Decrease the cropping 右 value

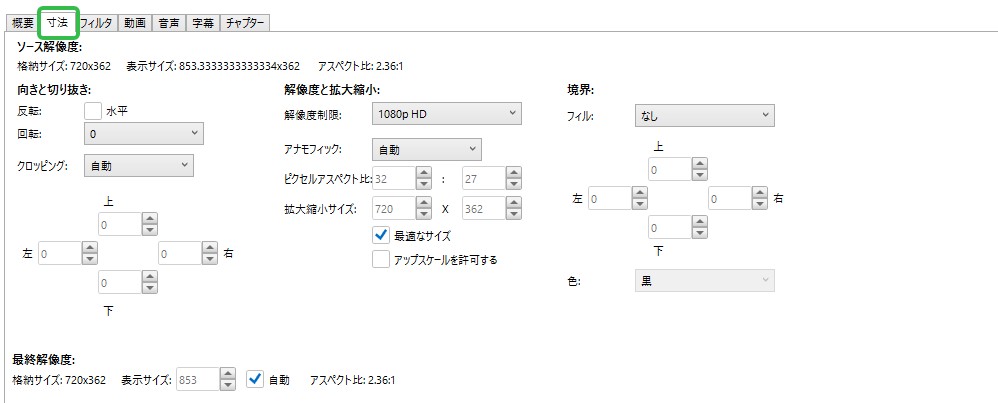210,258
